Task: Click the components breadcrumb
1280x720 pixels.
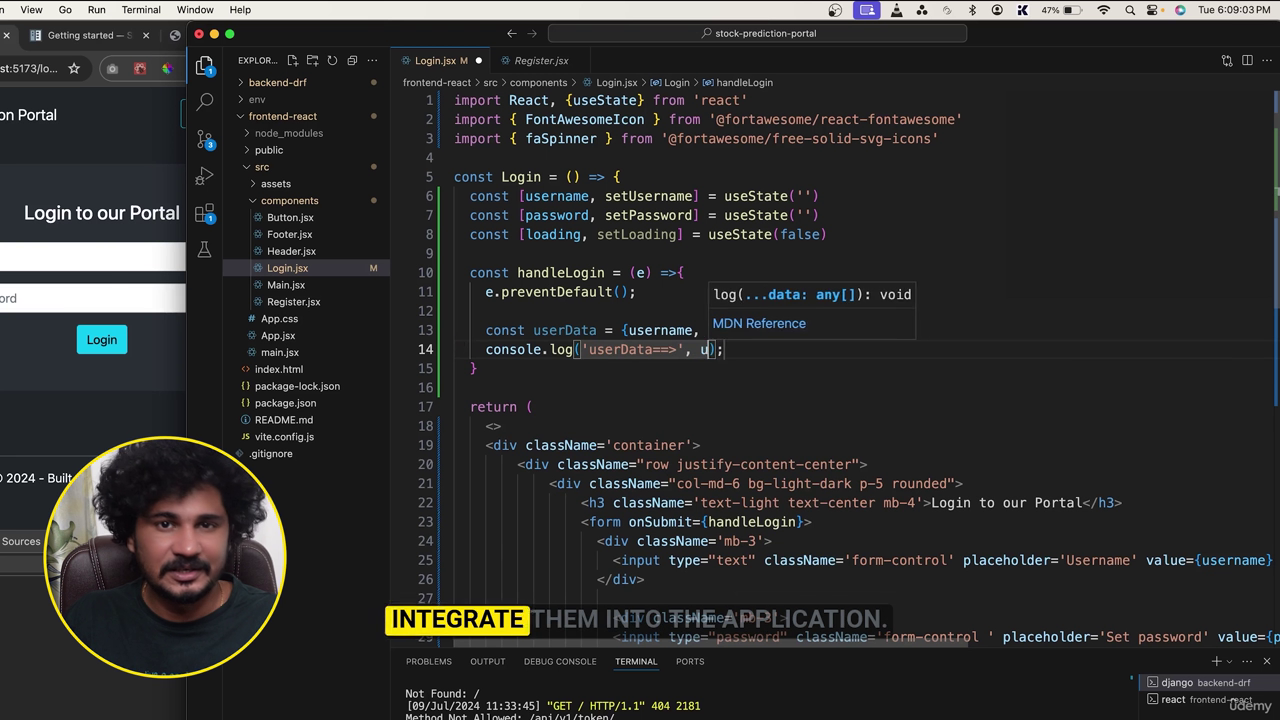Action: (538, 83)
